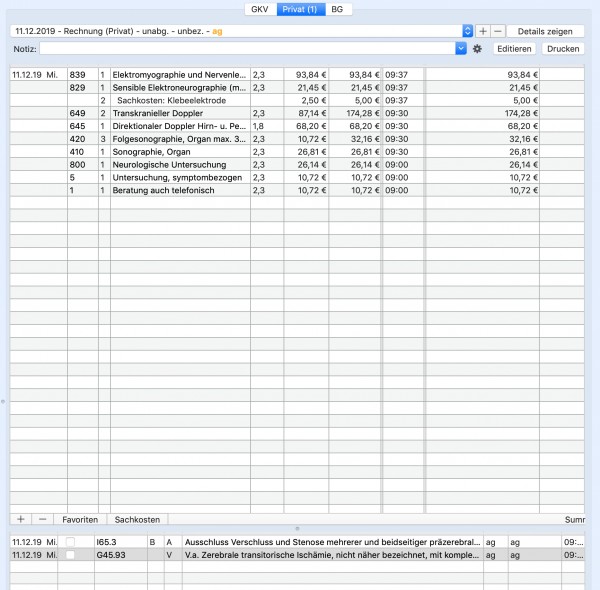Click single price 2,50 € for Klebeelektrode
This screenshot has width=600, height=590.
pos(314,100)
